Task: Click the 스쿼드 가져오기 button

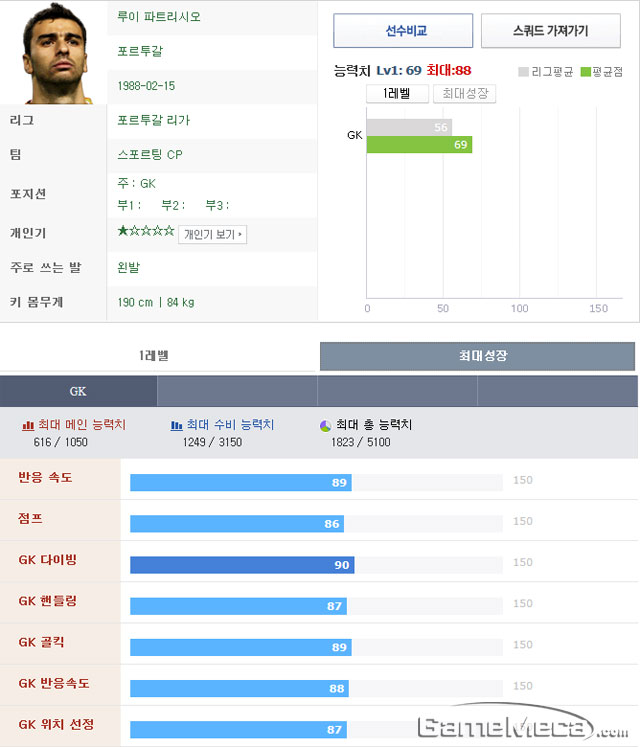Action: click(551, 31)
